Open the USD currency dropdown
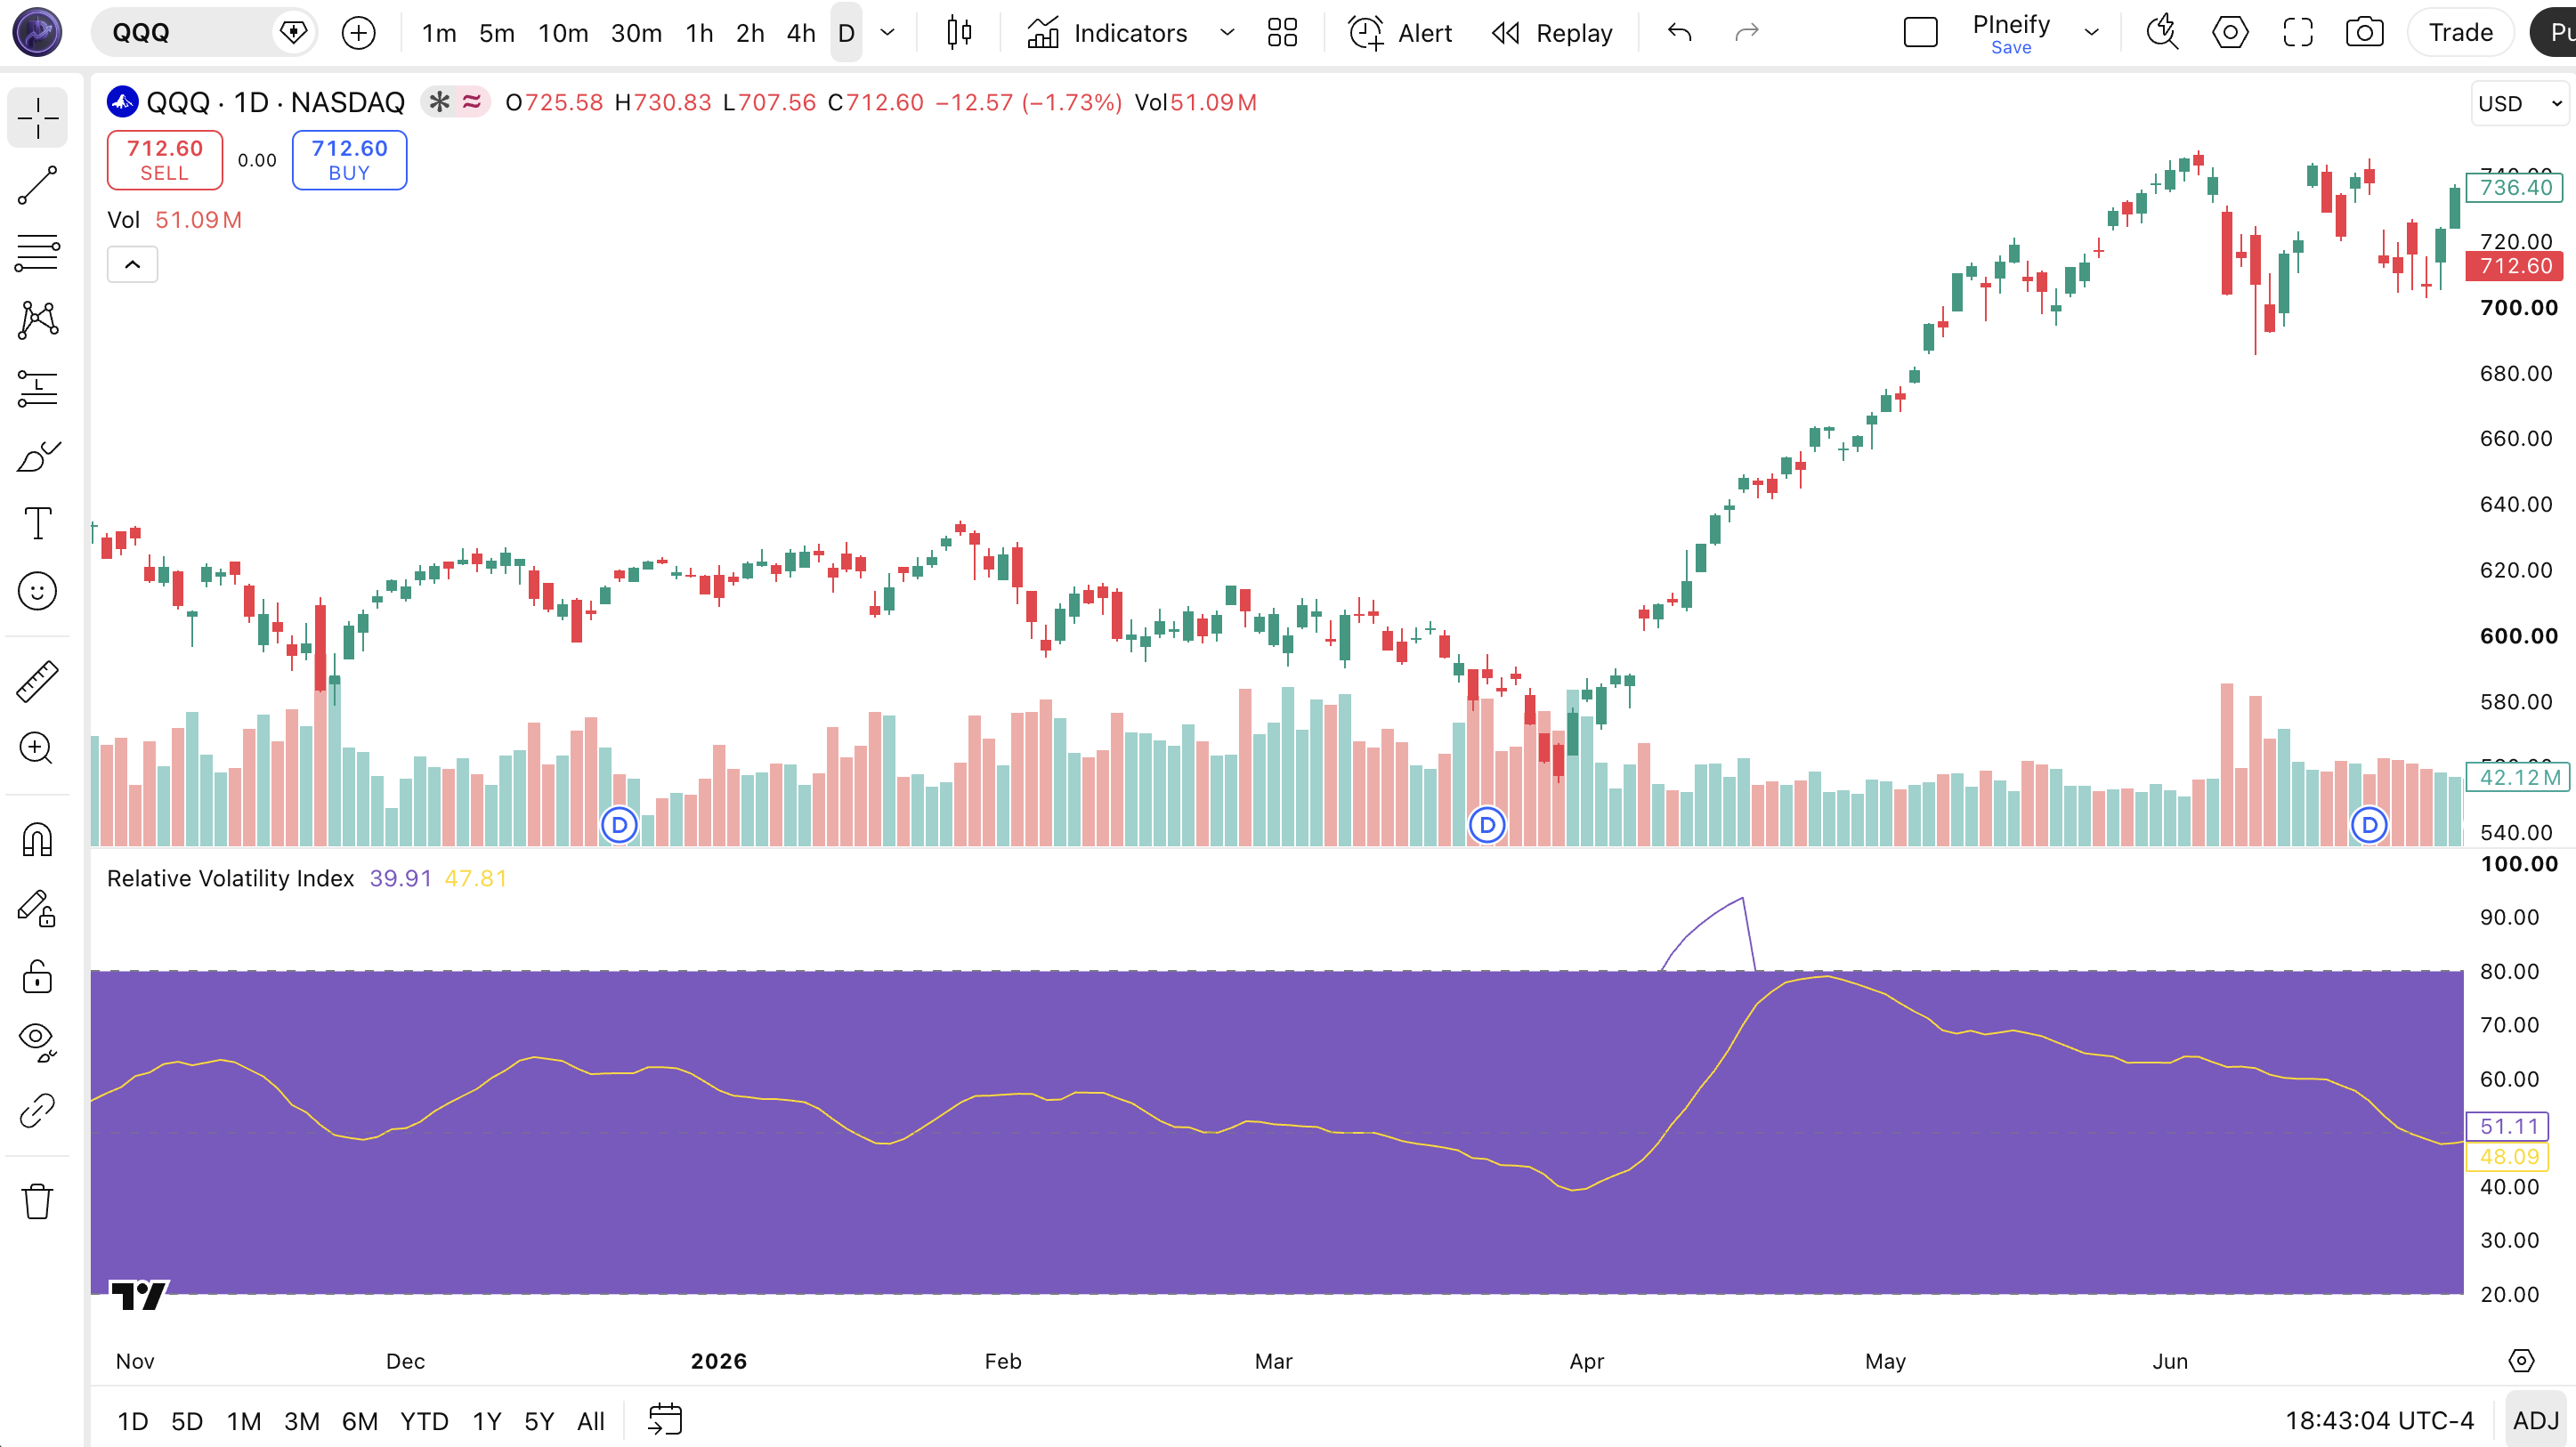This screenshot has height=1447, width=2576. 2521,104
